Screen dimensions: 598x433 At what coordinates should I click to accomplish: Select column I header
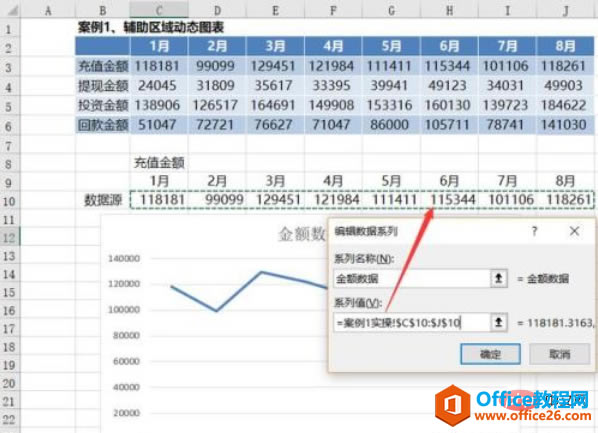point(507,10)
